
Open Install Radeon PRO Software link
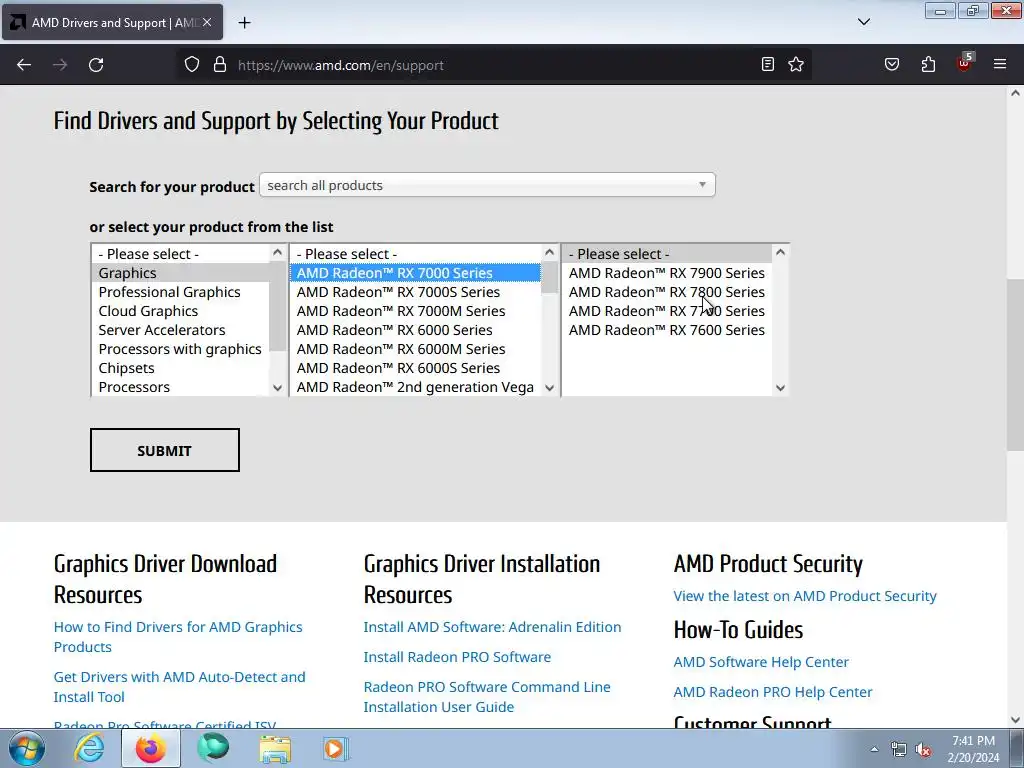(457, 657)
